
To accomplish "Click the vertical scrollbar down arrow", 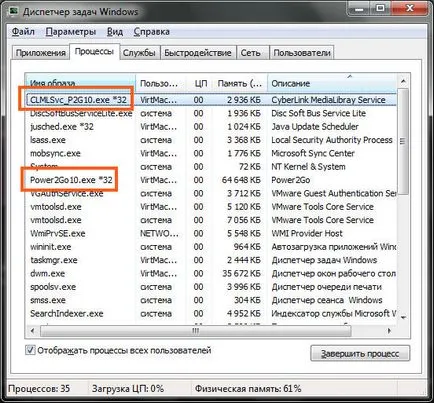I will click(x=403, y=317).
